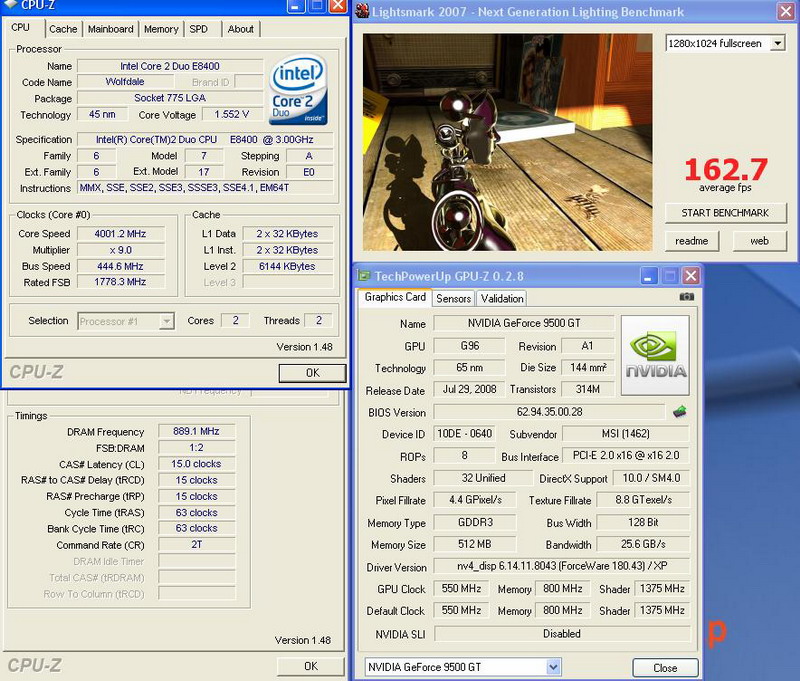Click the Subvendor value MSI (1462)
Screen dimensions: 800x681
(x=626, y=434)
